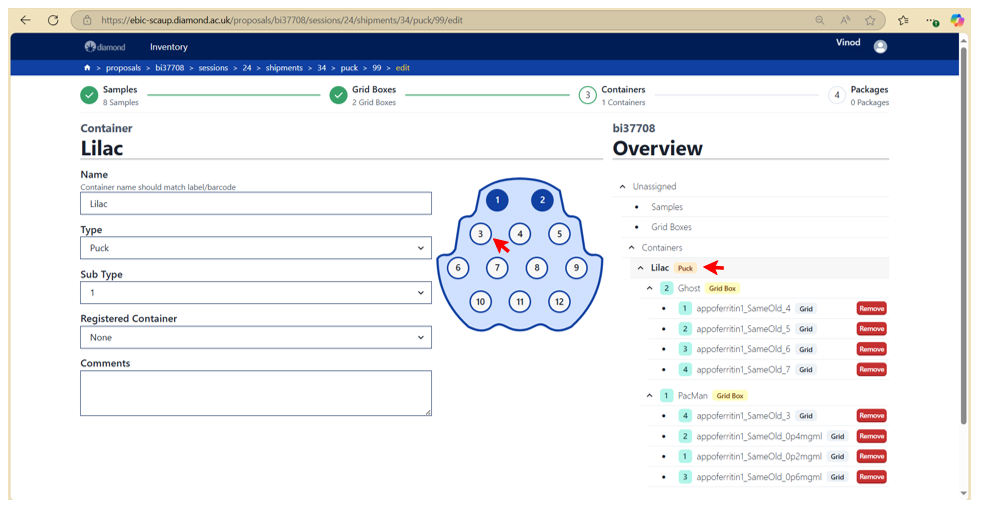Collapse the Lilac puck tree node
This screenshot has height=515, width=981.
coord(641,268)
